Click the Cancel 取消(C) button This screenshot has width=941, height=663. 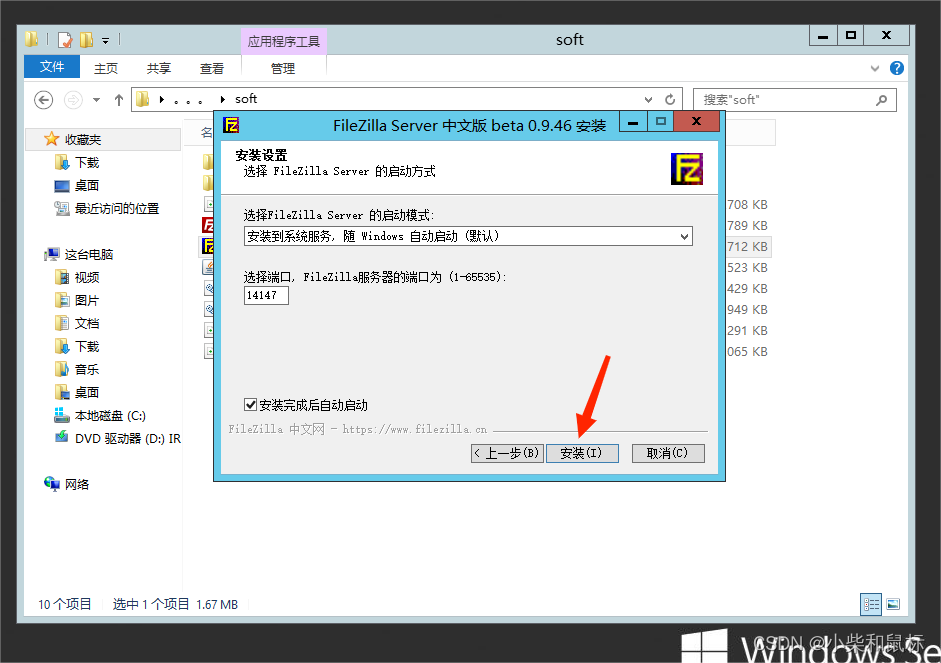click(x=668, y=453)
